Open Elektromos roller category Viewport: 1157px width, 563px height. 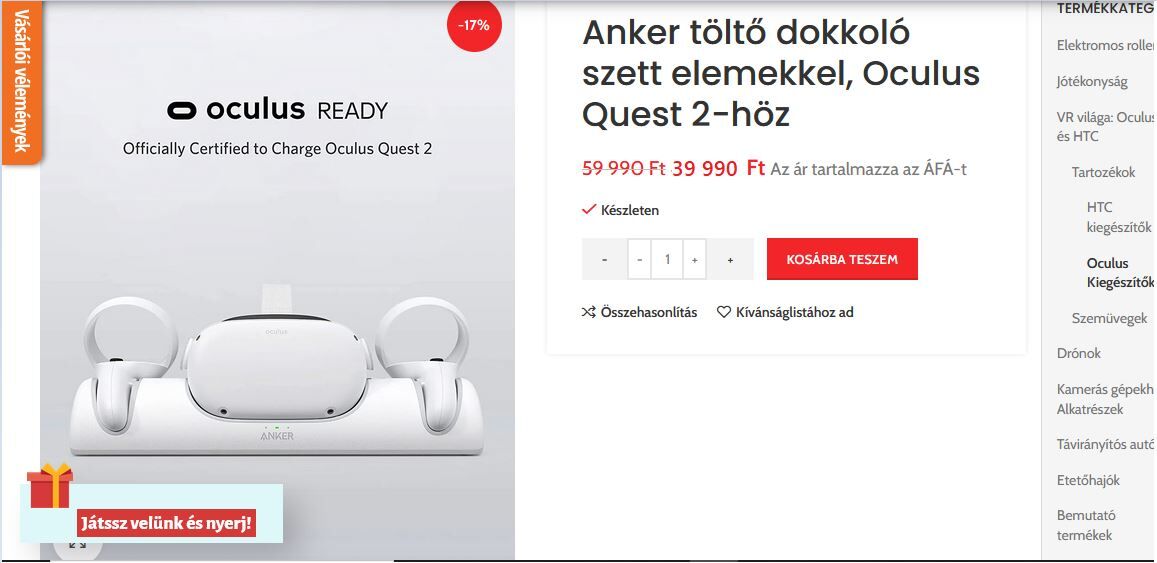coord(1105,46)
